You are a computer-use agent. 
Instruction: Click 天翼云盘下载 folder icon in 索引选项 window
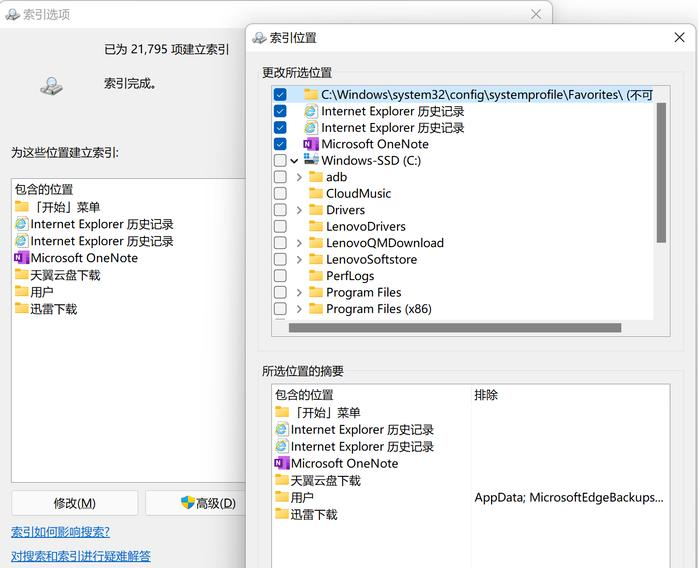click(21, 274)
